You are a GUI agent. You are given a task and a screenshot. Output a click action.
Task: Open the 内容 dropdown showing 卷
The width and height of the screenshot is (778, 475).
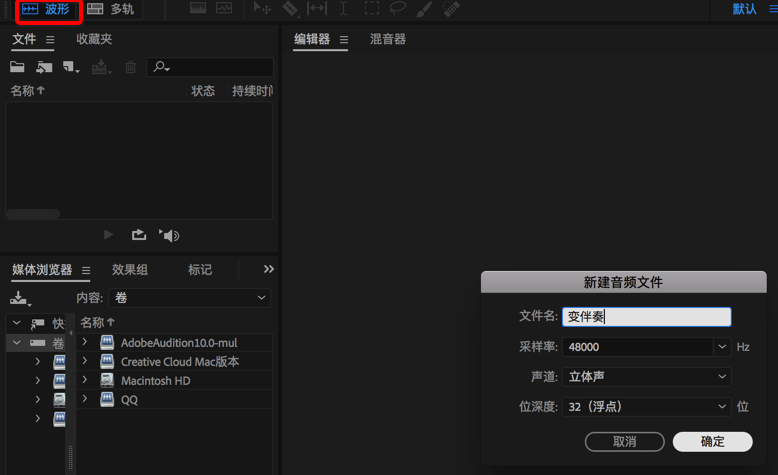[x=190, y=298]
